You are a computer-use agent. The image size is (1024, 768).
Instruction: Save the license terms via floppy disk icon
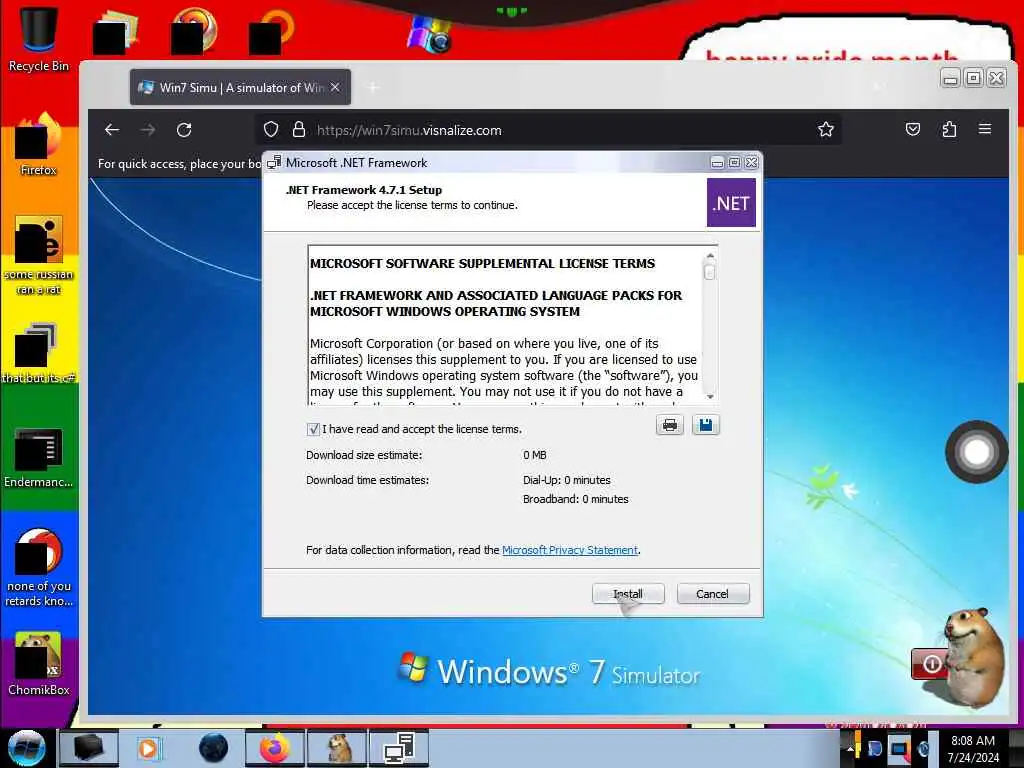click(705, 425)
